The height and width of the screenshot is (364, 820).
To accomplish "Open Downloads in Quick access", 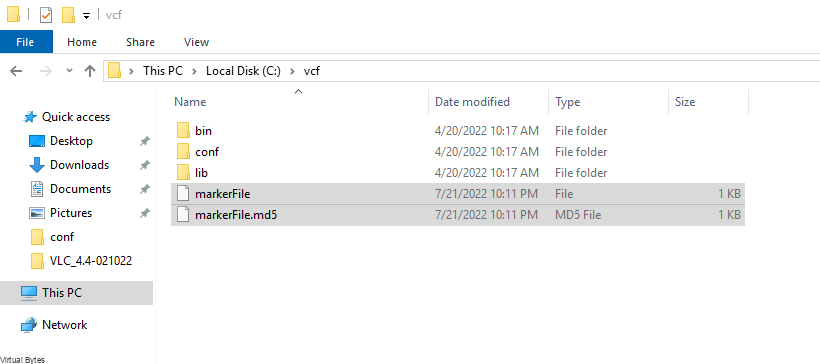I will coord(79,165).
